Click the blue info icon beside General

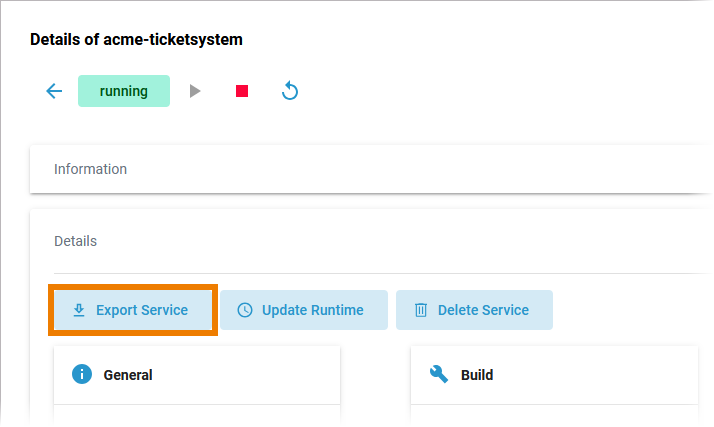pos(82,374)
